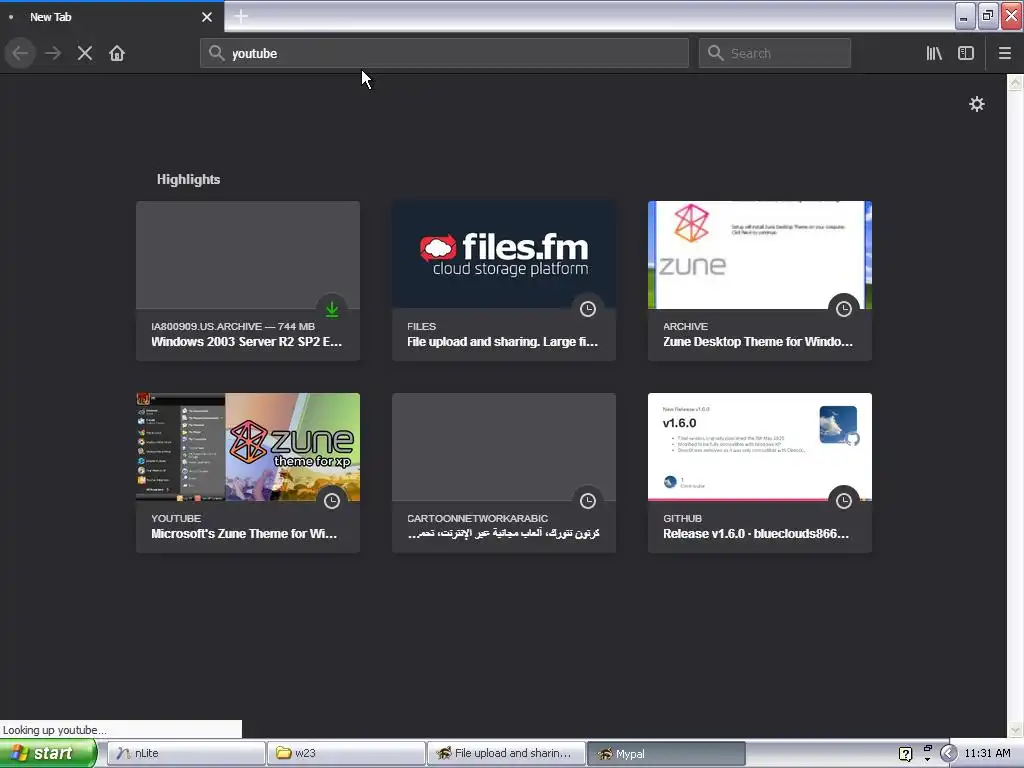Click the address bar containing youtube
1024x768 pixels.
pos(444,54)
